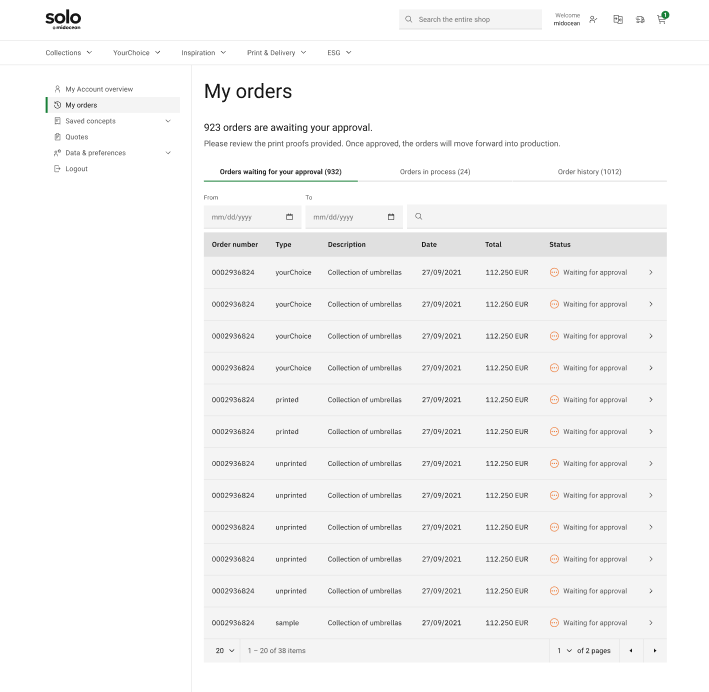
Task: Expand the Print & Delivery menu
Action: coord(276,52)
